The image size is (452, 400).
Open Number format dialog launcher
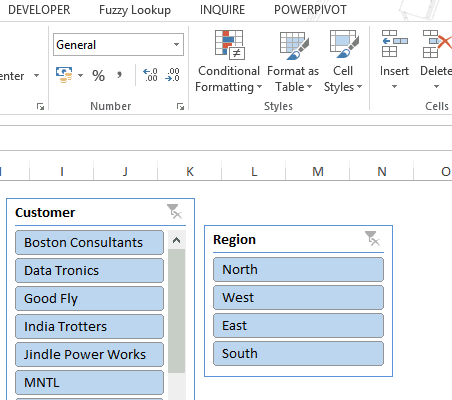click(x=180, y=106)
